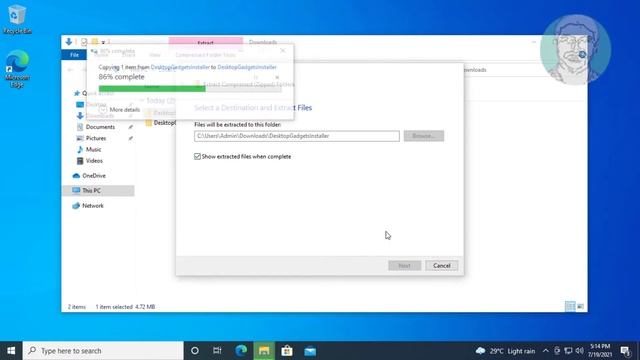
Task: Click '1 item selected 4.72 MB' status text
Action: [125, 307]
